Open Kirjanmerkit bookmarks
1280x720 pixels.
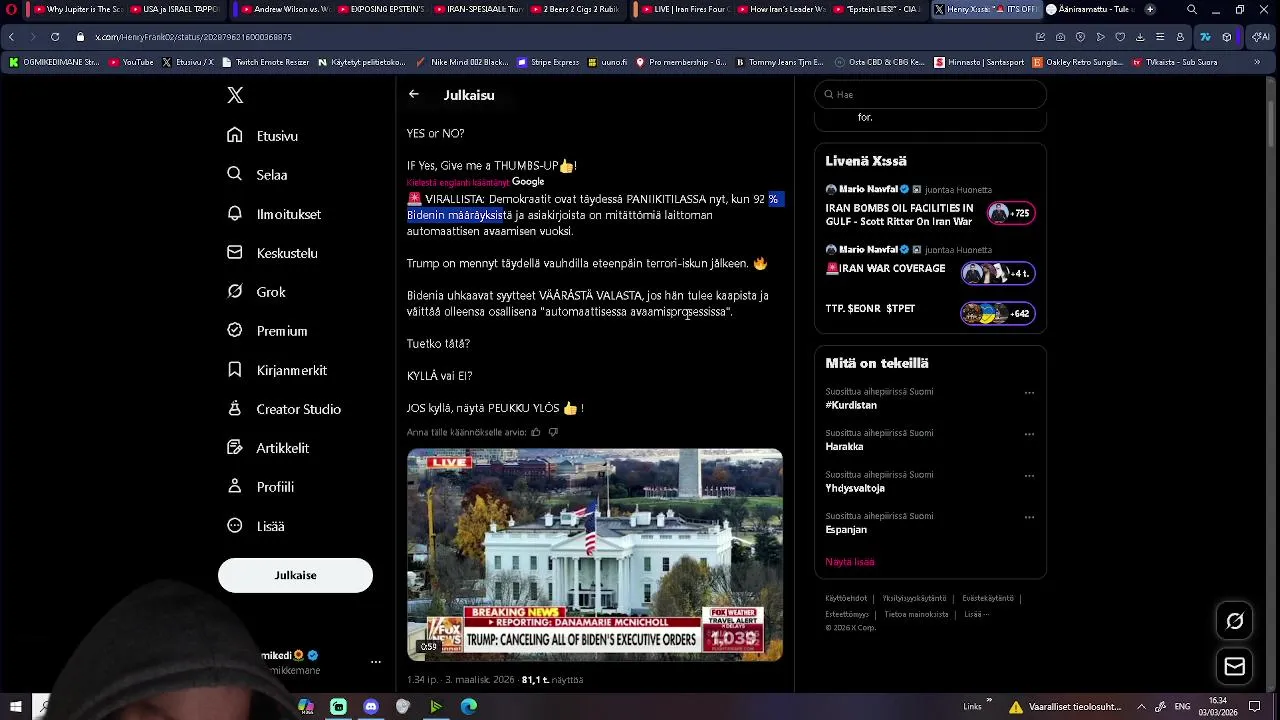click(x=277, y=370)
